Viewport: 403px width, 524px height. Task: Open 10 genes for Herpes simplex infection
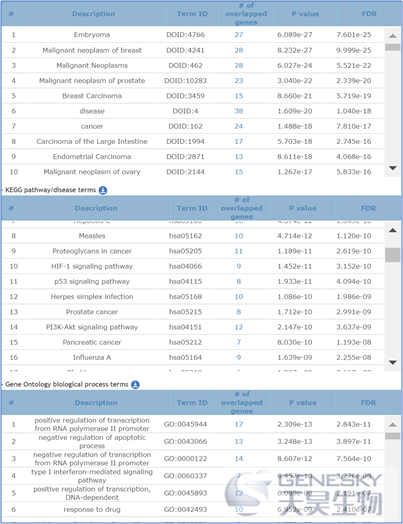239,297
